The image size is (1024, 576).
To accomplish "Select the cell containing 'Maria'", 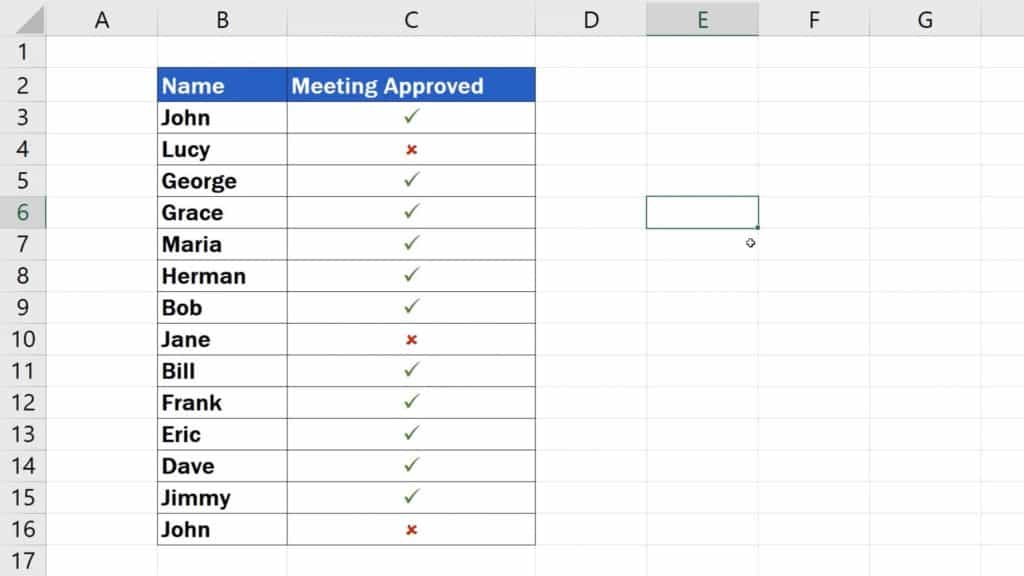I will click(222, 244).
